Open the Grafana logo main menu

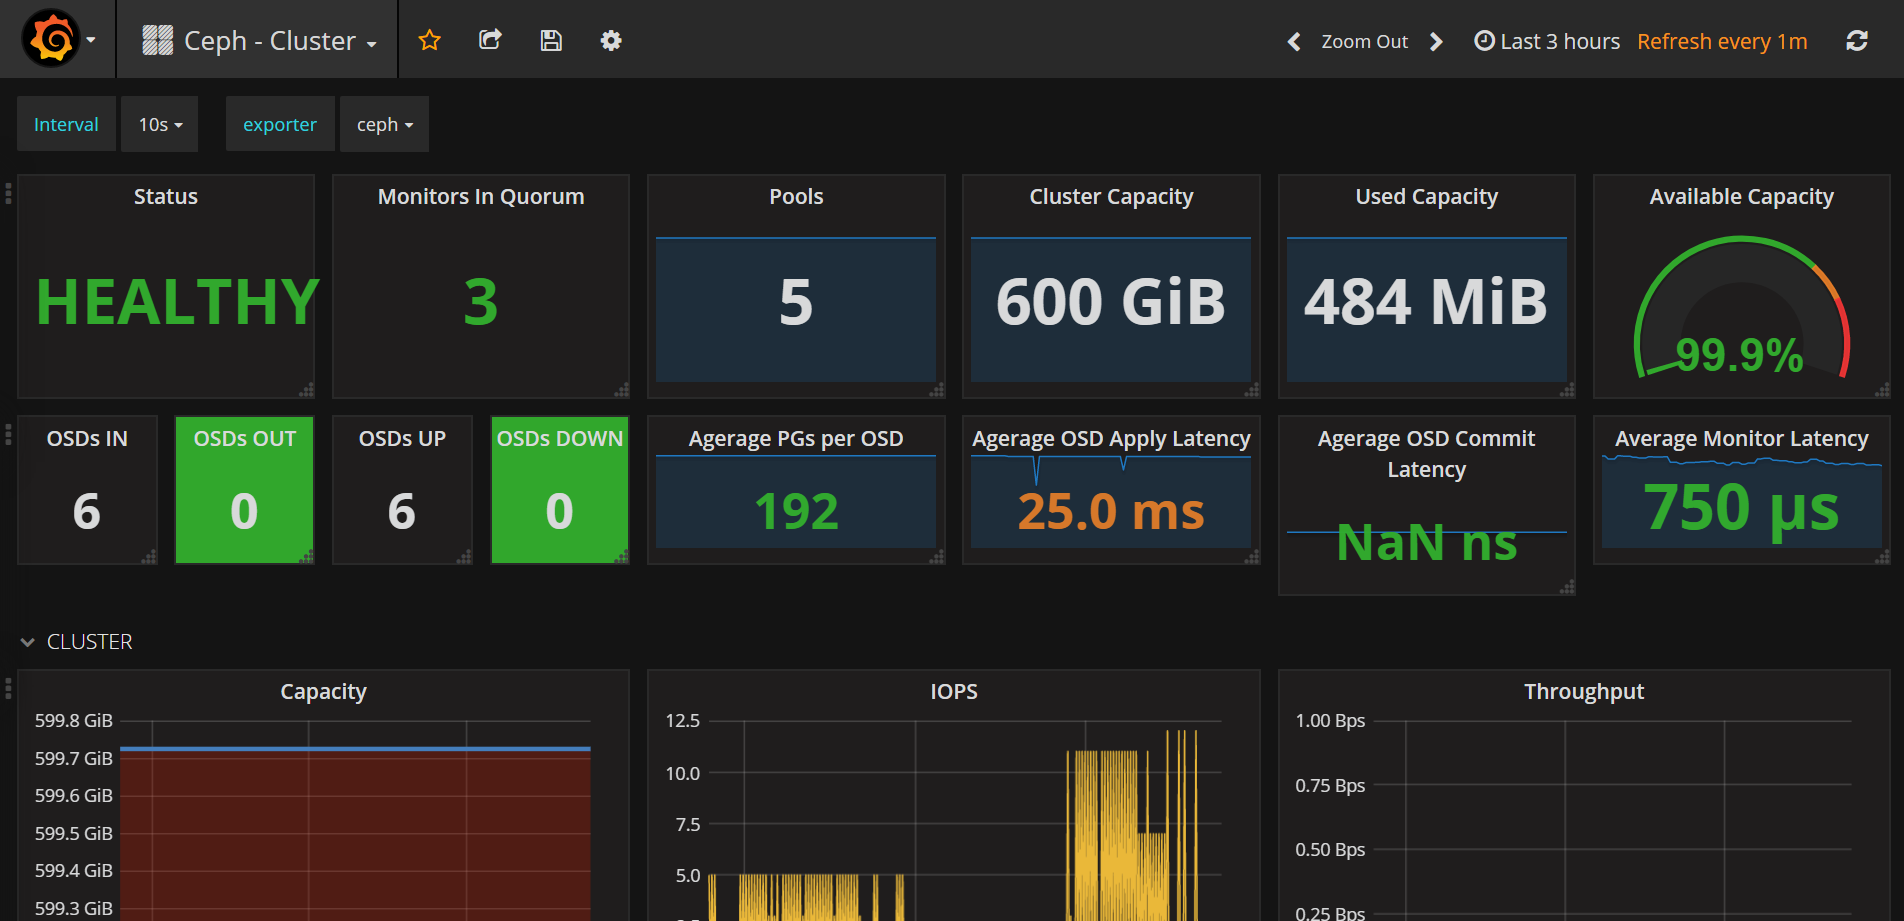point(58,39)
